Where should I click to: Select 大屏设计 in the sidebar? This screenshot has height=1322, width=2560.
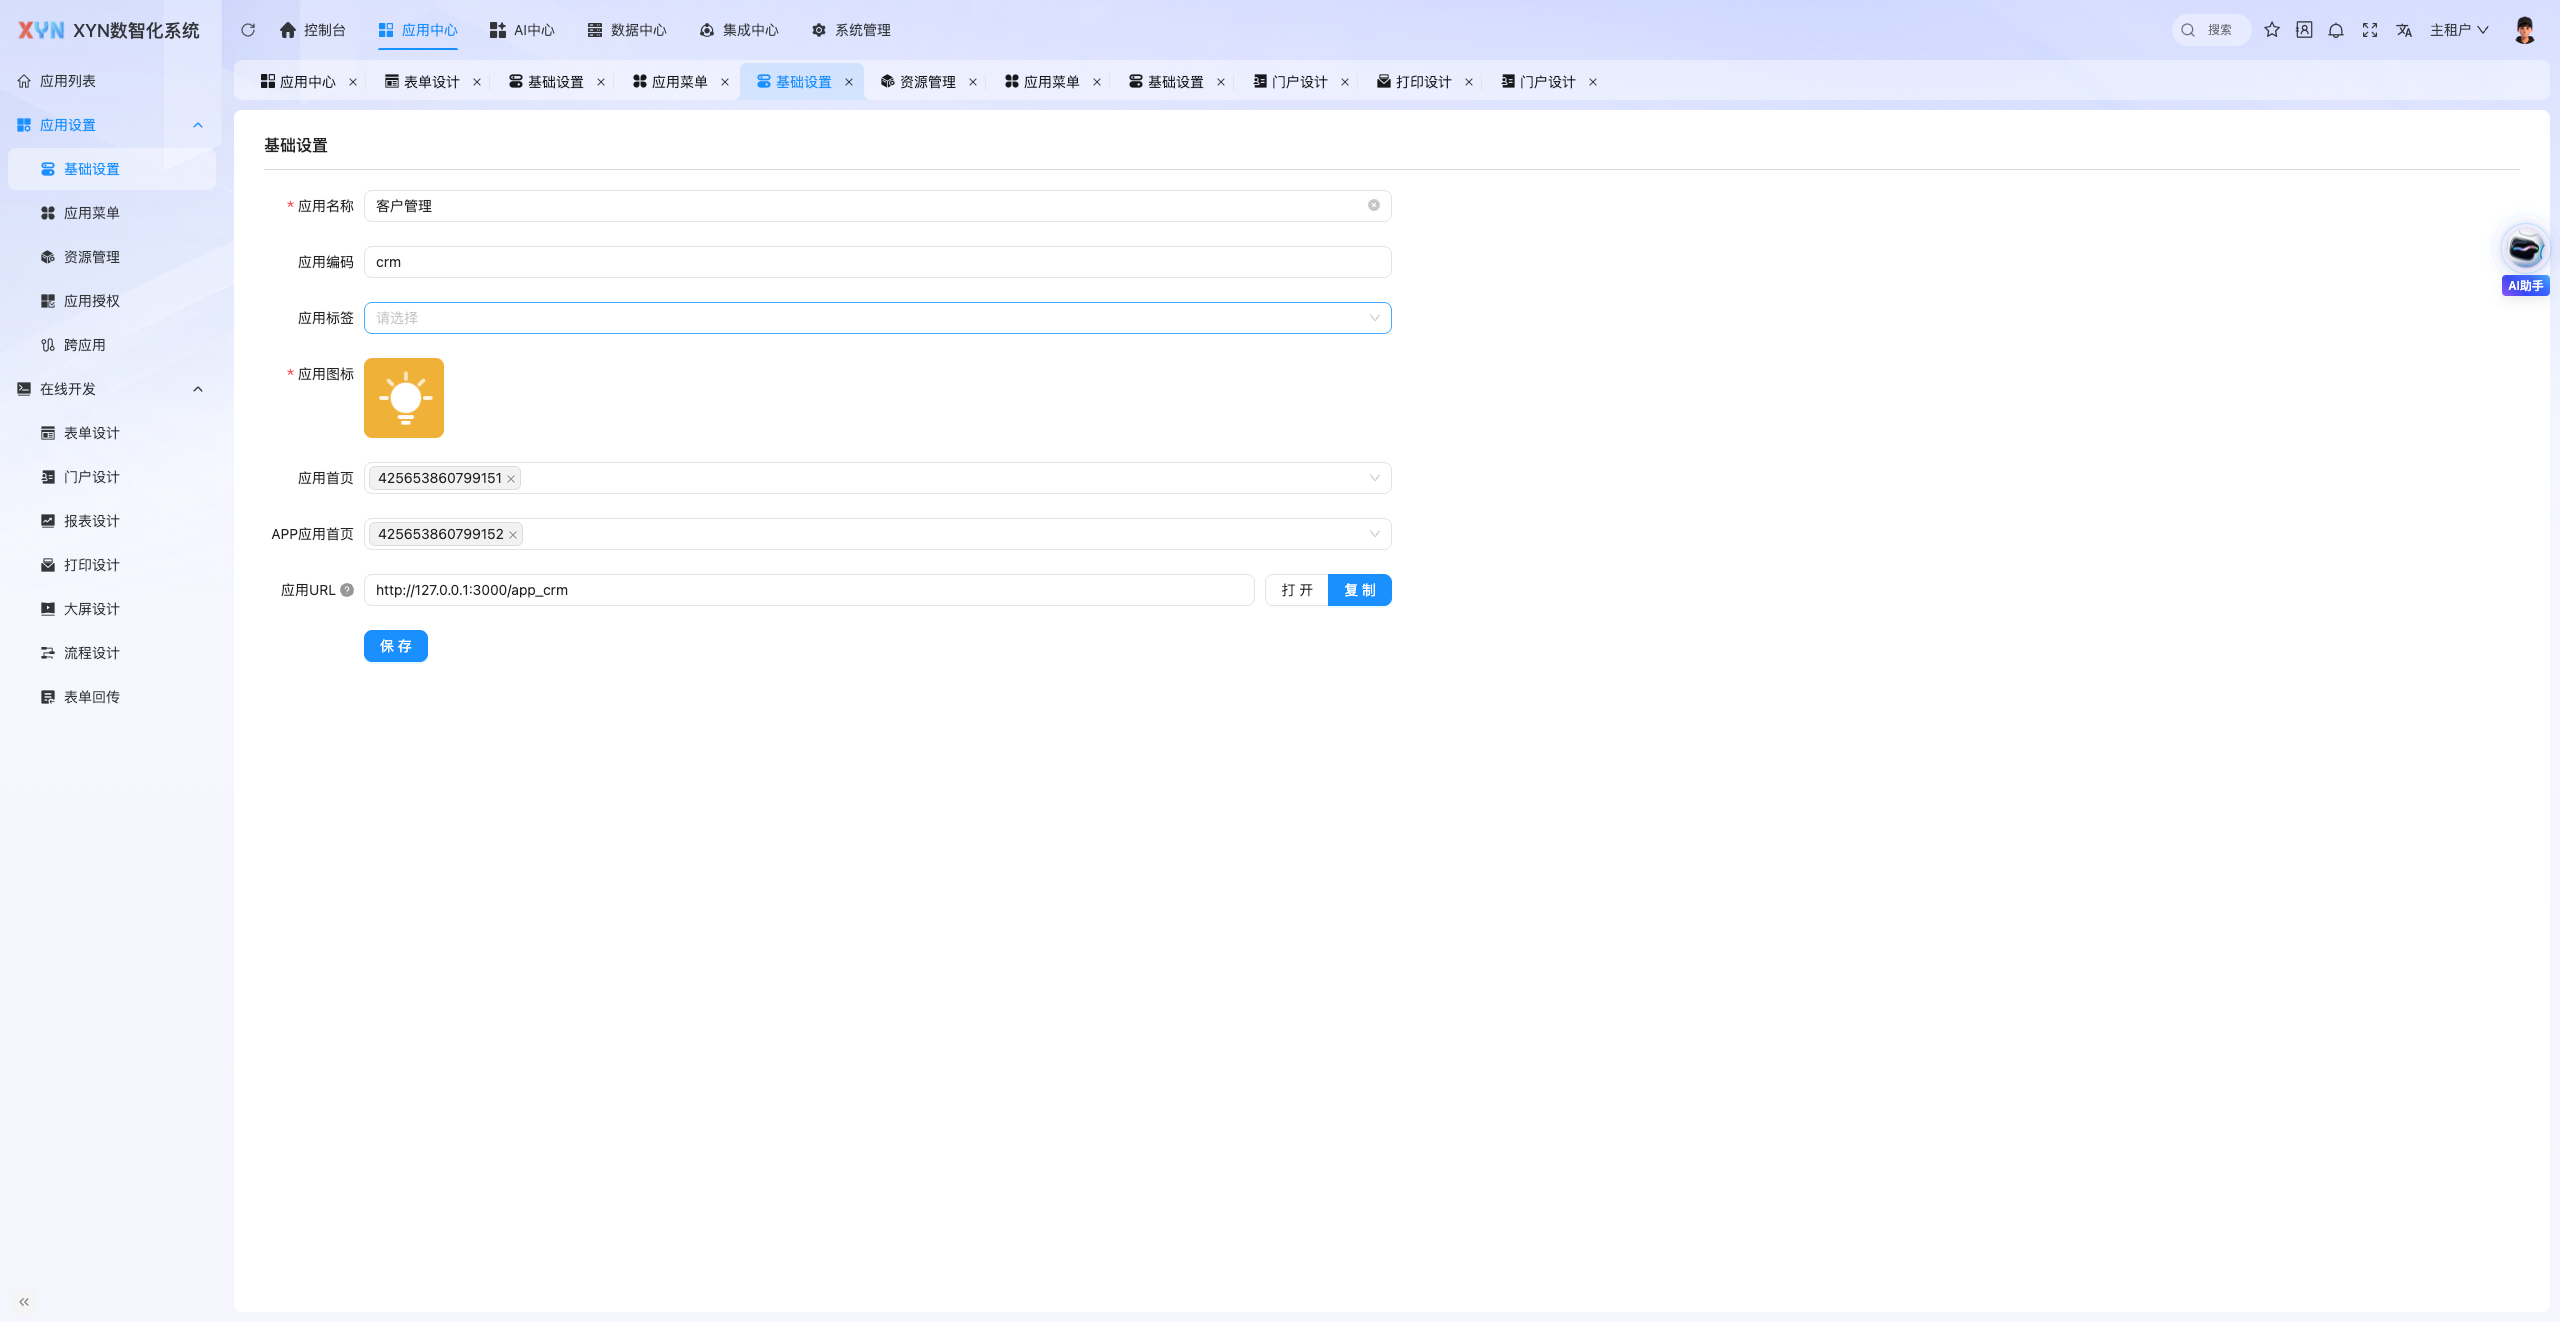coord(110,609)
